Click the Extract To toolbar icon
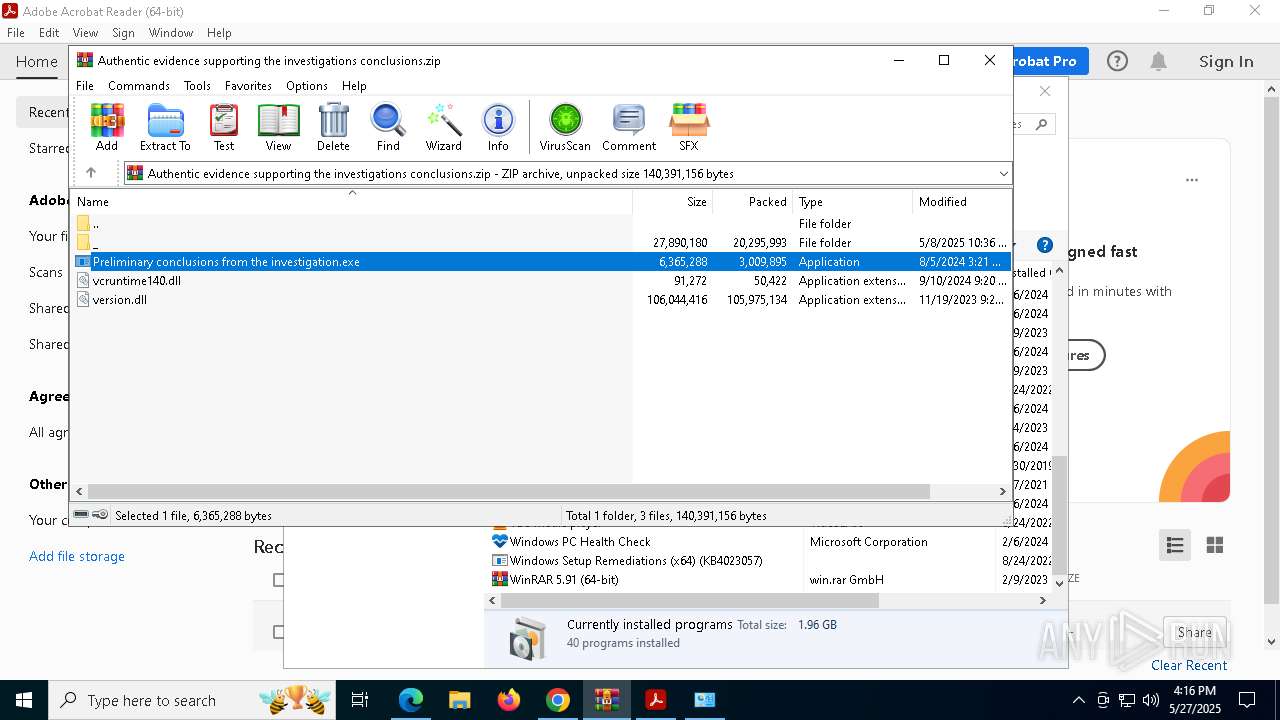Screen dimensions: 1280x720 pyautogui.click(x=165, y=127)
